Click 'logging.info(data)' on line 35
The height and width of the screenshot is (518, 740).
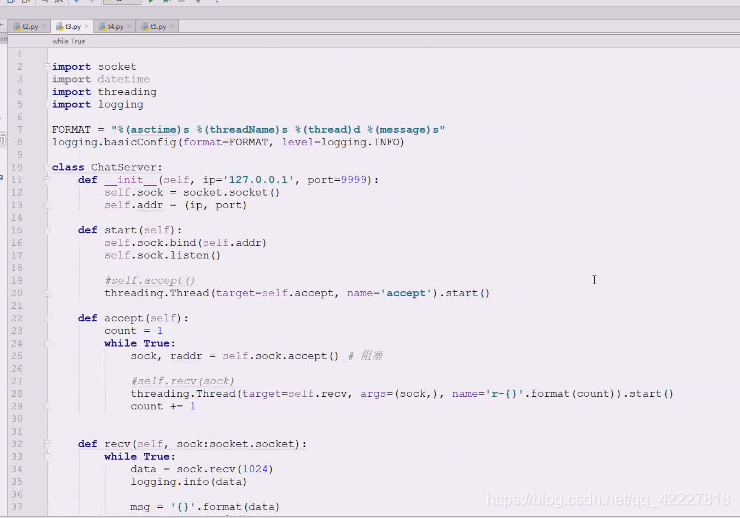(x=189, y=482)
